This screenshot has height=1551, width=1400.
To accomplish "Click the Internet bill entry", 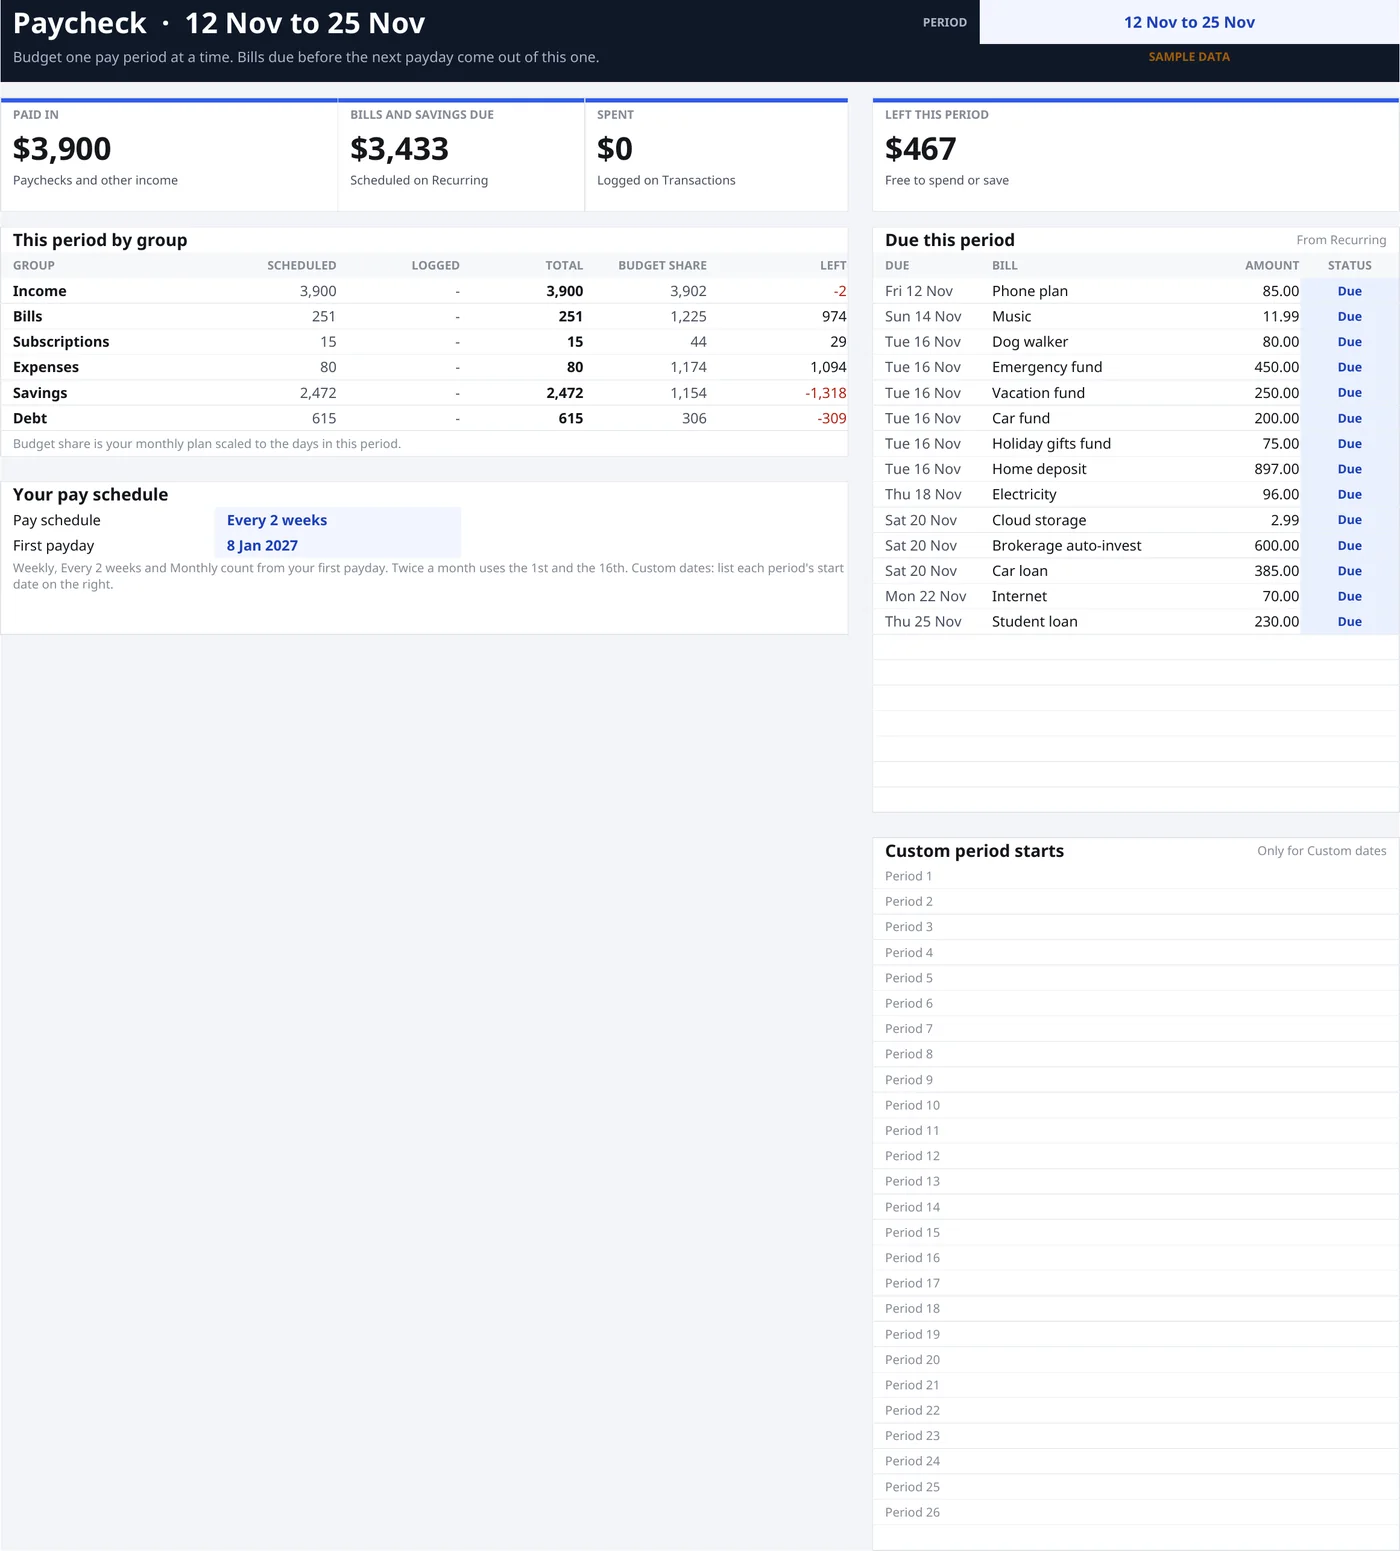I will click(1019, 596).
